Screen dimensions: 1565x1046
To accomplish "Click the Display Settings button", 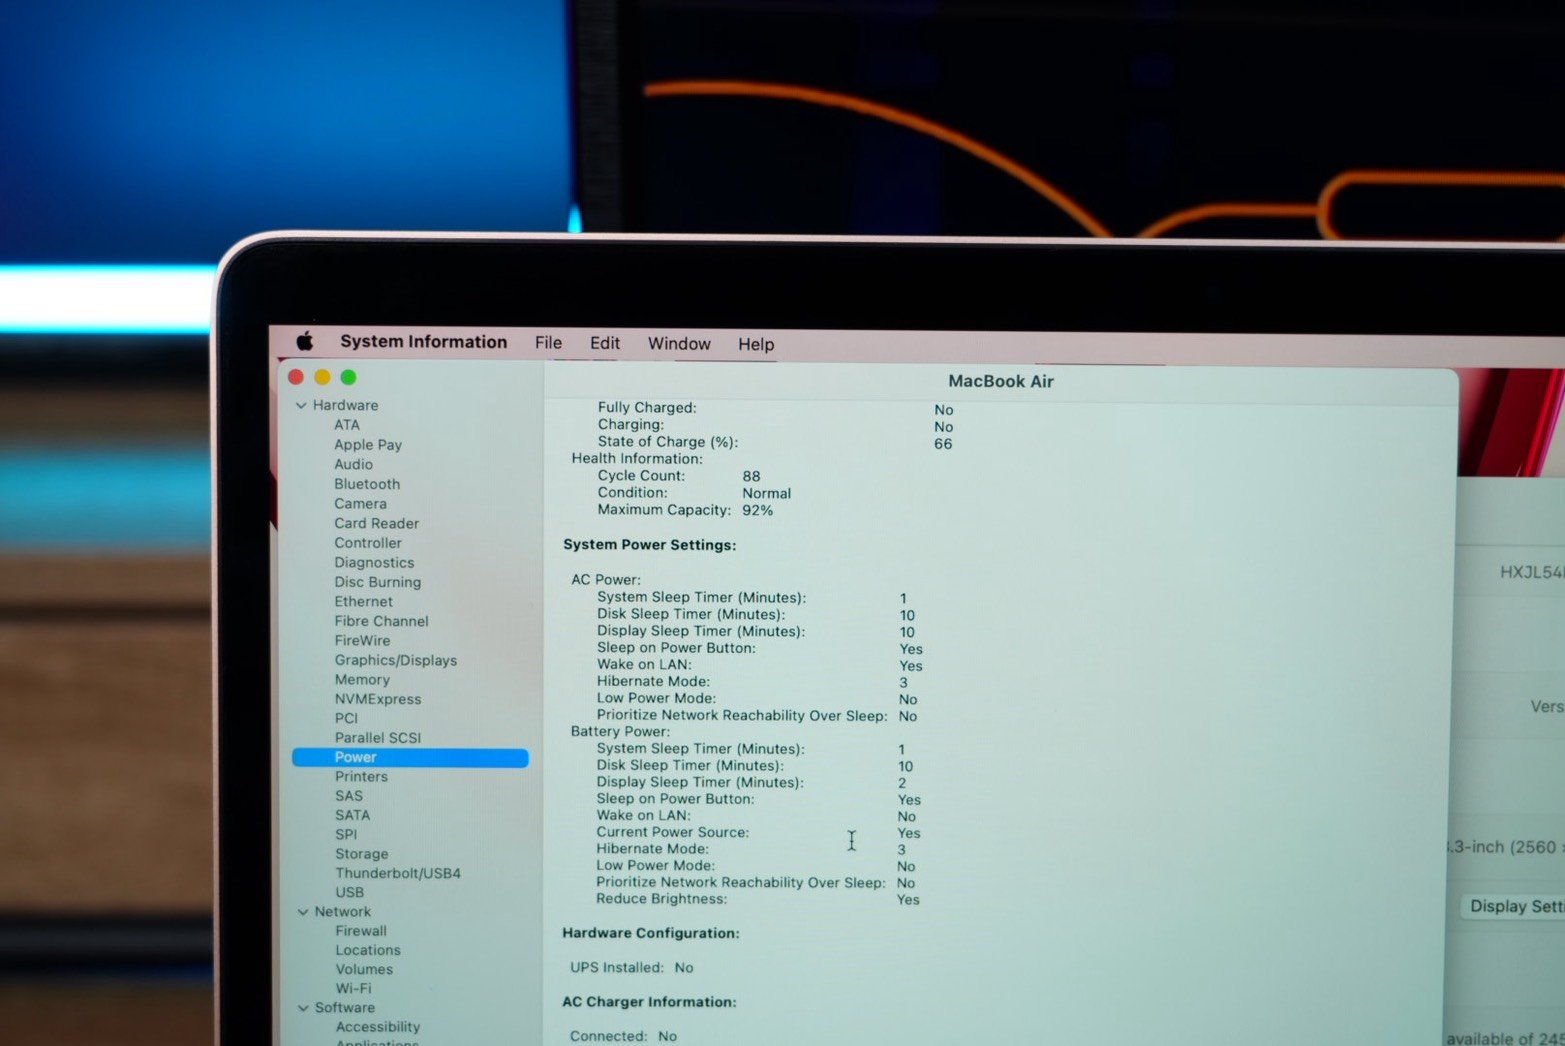I will coord(1514,907).
